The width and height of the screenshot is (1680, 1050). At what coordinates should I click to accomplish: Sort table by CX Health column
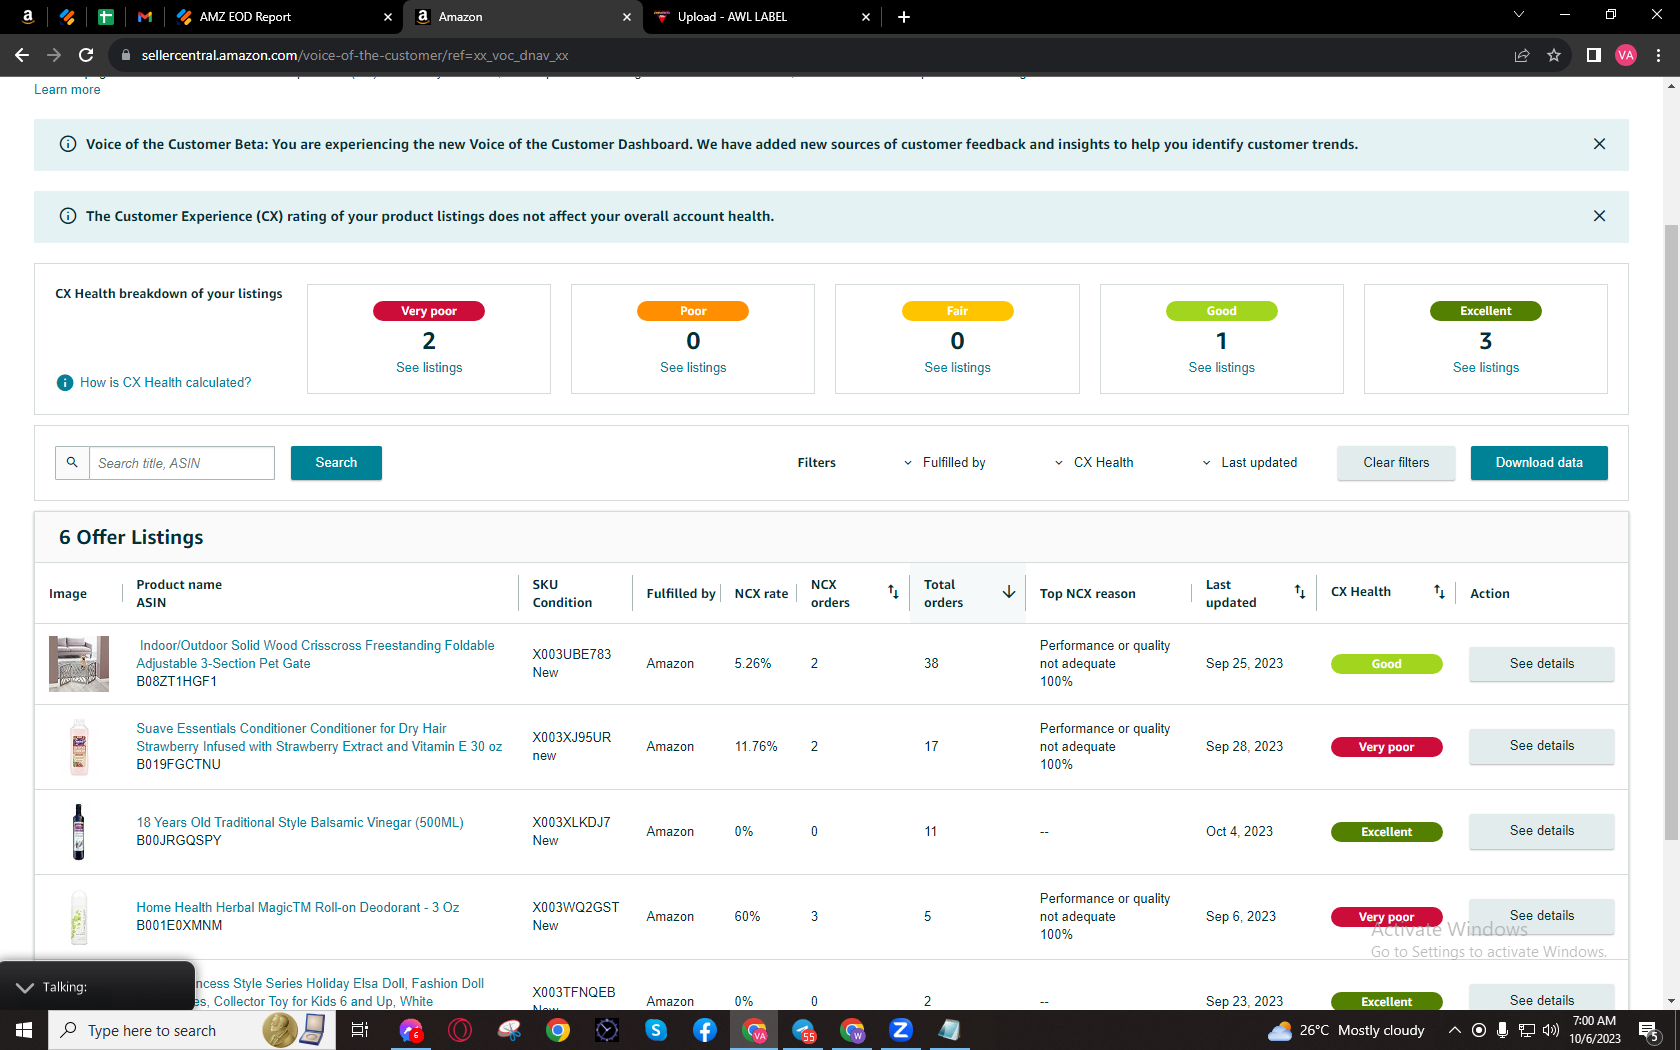tap(1439, 592)
